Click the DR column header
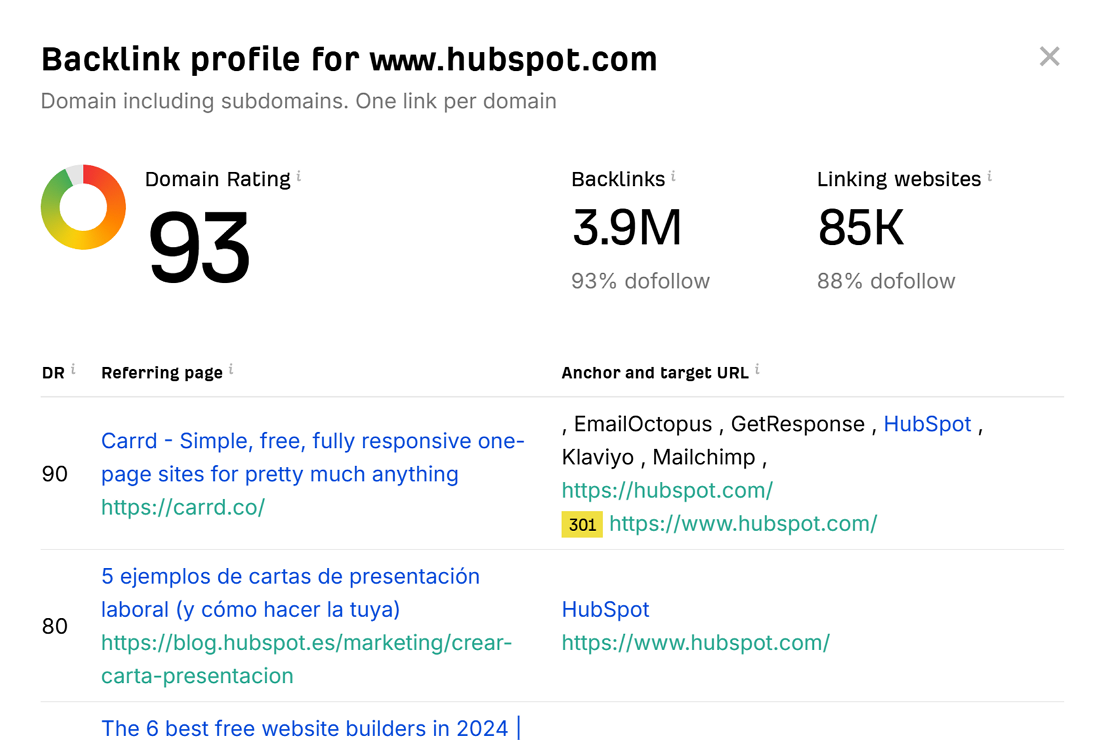 [53, 373]
